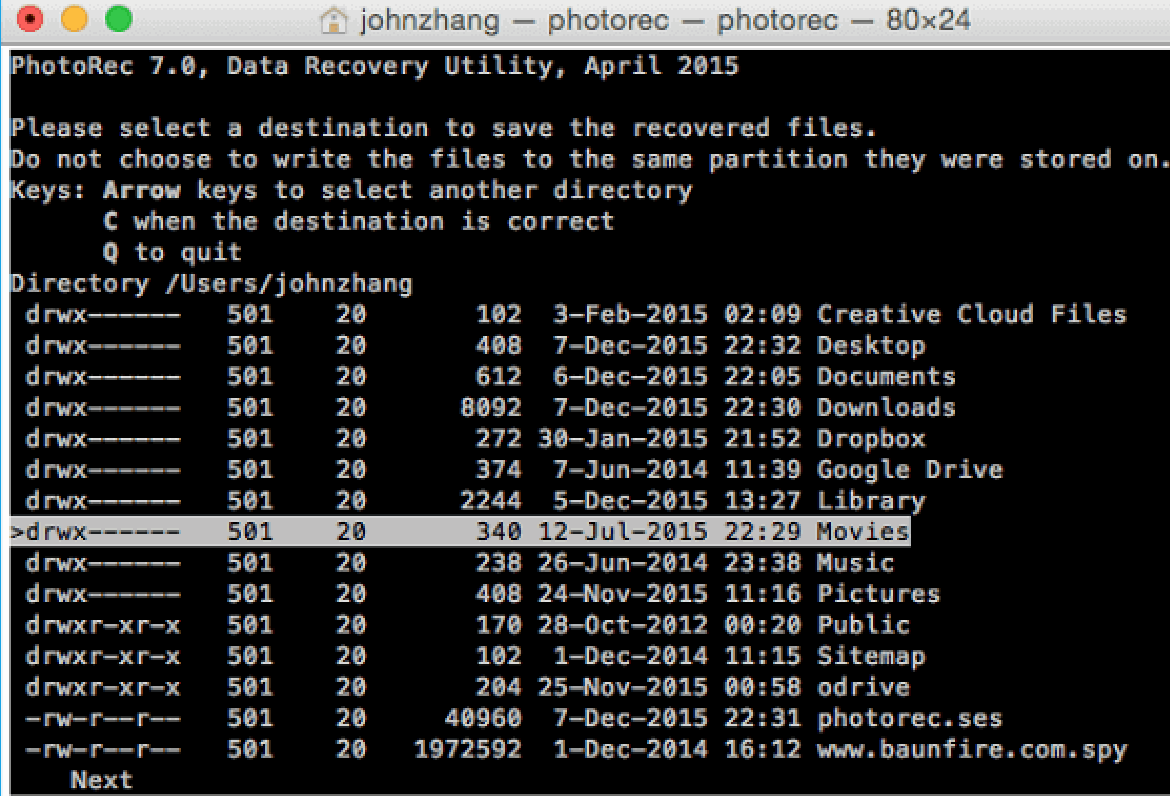Select the Library directory entry
Image resolution: width=1170 pixels, height=796 pixels.
pos(870,500)
